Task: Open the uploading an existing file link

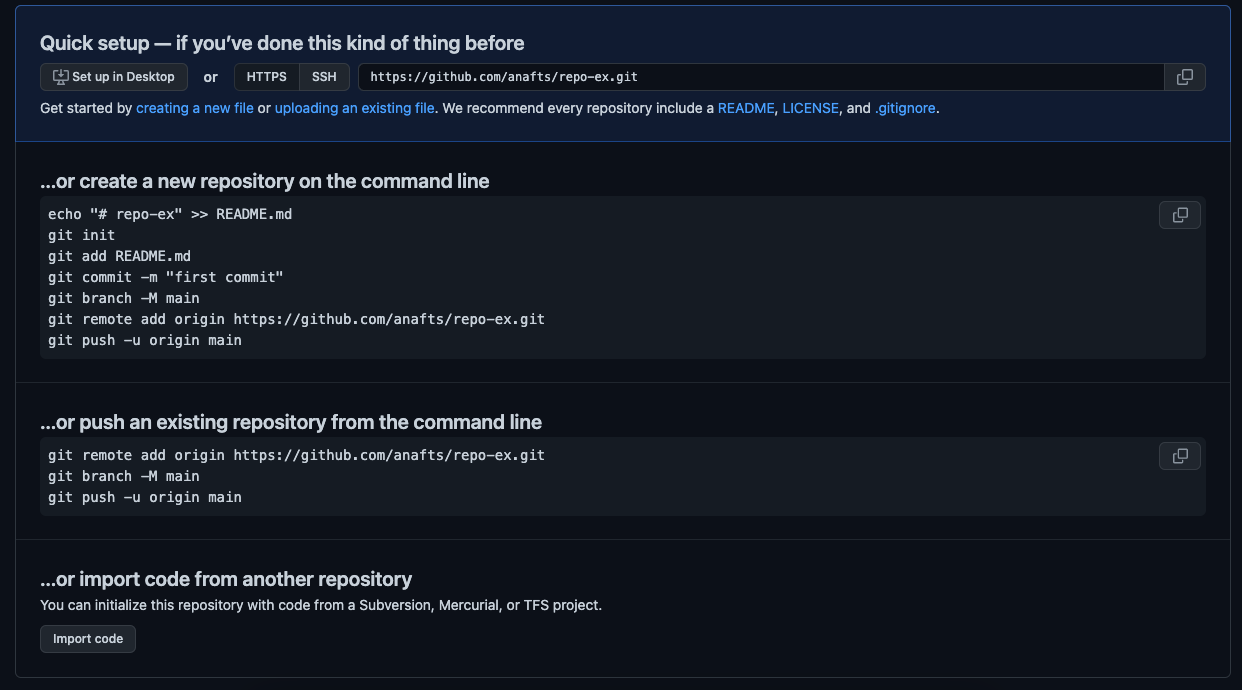Action: click(352, 108)
